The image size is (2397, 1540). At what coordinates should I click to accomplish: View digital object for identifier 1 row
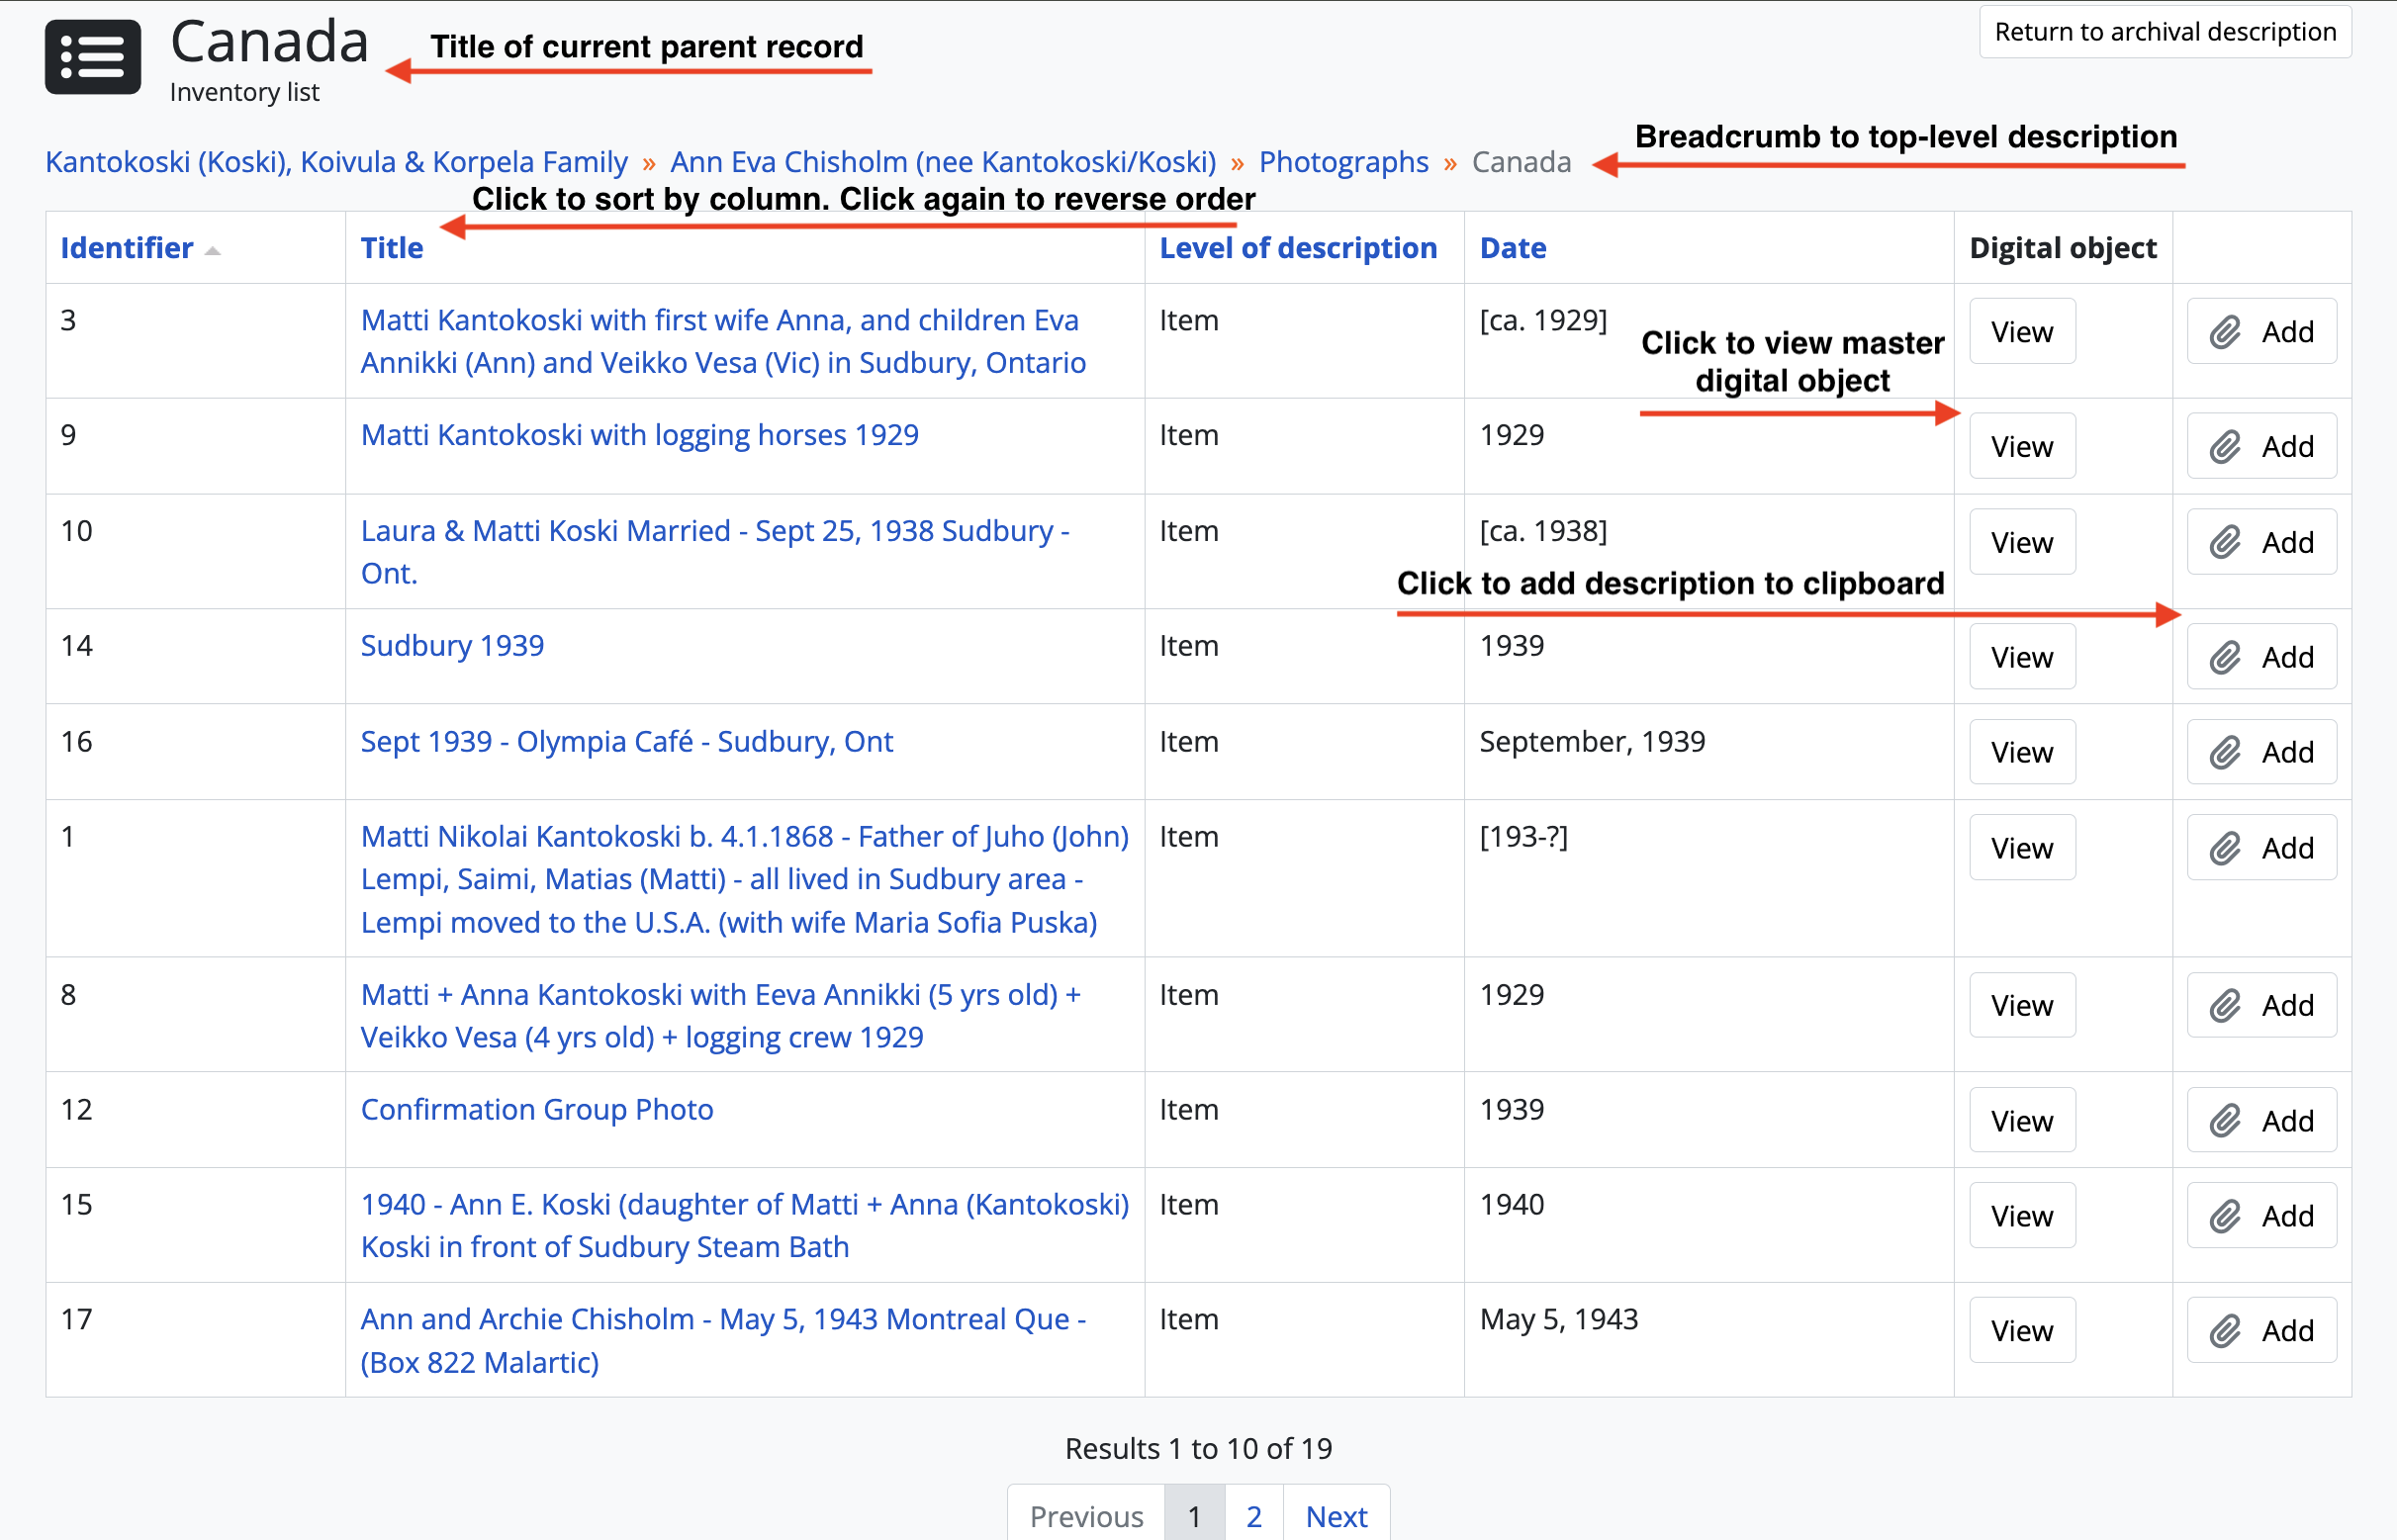click(x=2021, y=848)
